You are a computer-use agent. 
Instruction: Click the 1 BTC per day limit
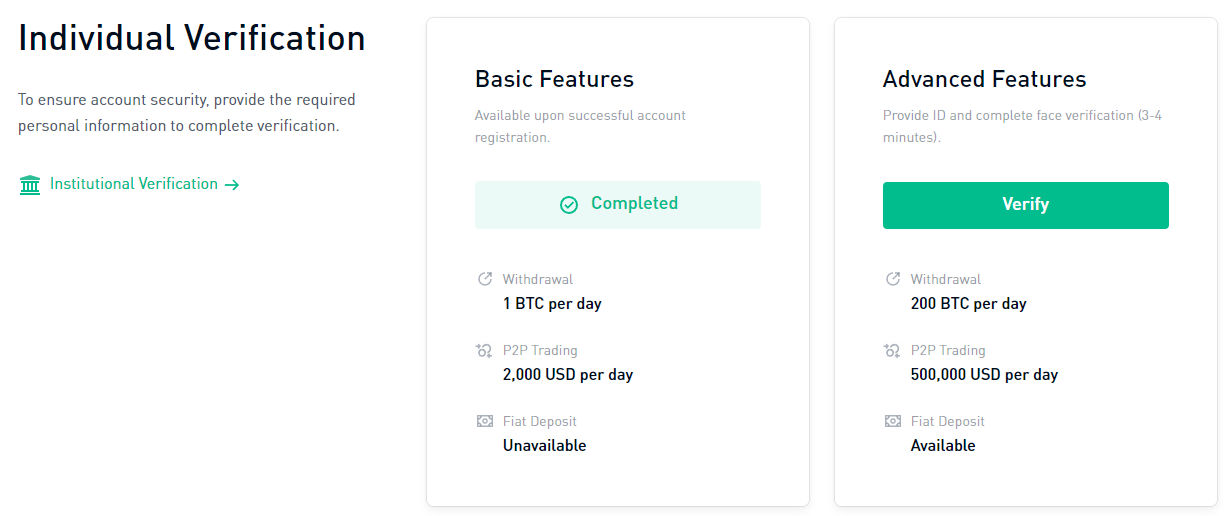coord(552,303)
